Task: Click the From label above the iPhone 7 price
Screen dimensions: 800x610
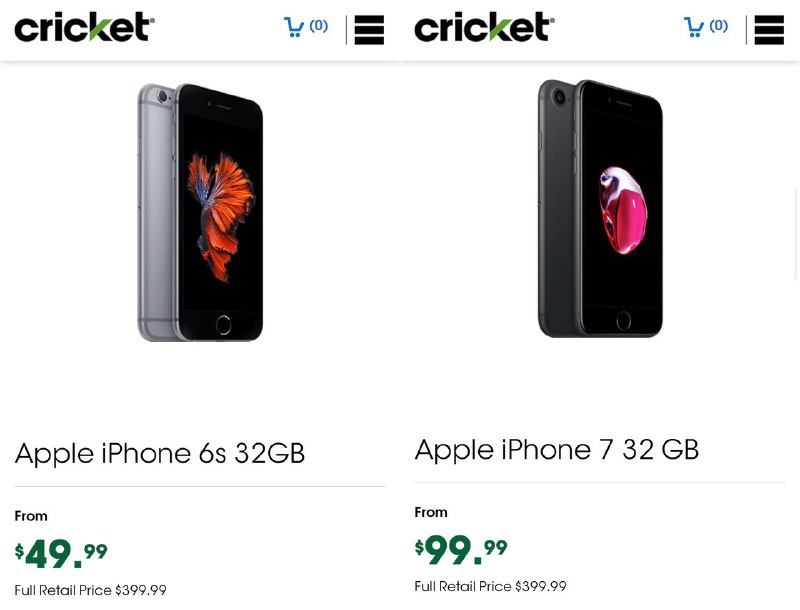Action: 431,512
